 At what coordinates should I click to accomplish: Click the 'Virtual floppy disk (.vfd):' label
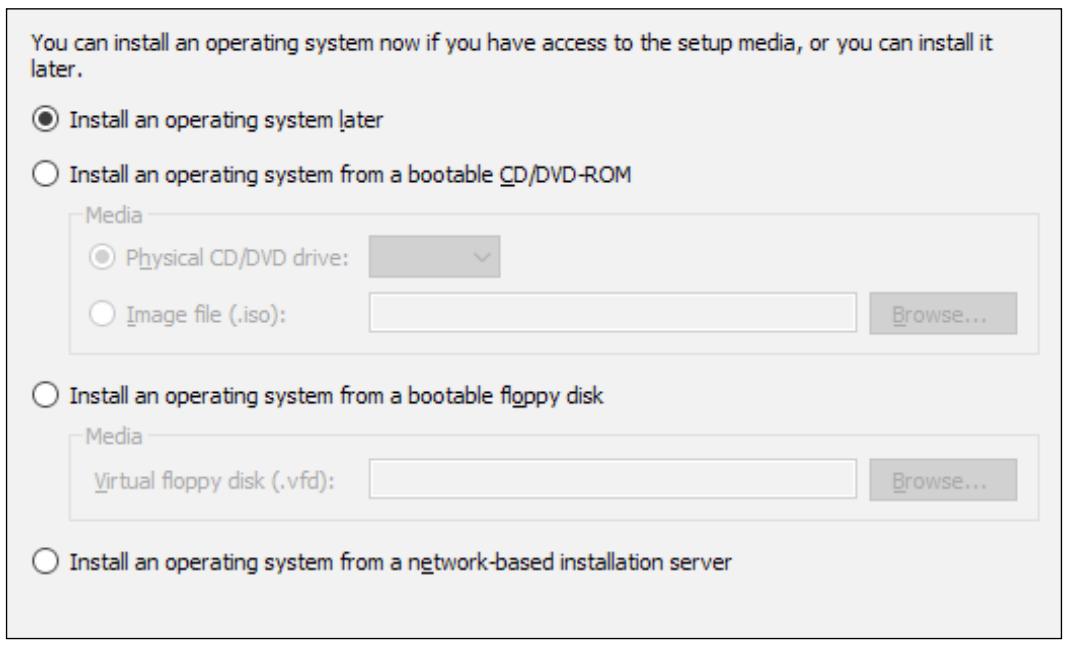pyautogui.click(x=214, y=481)
